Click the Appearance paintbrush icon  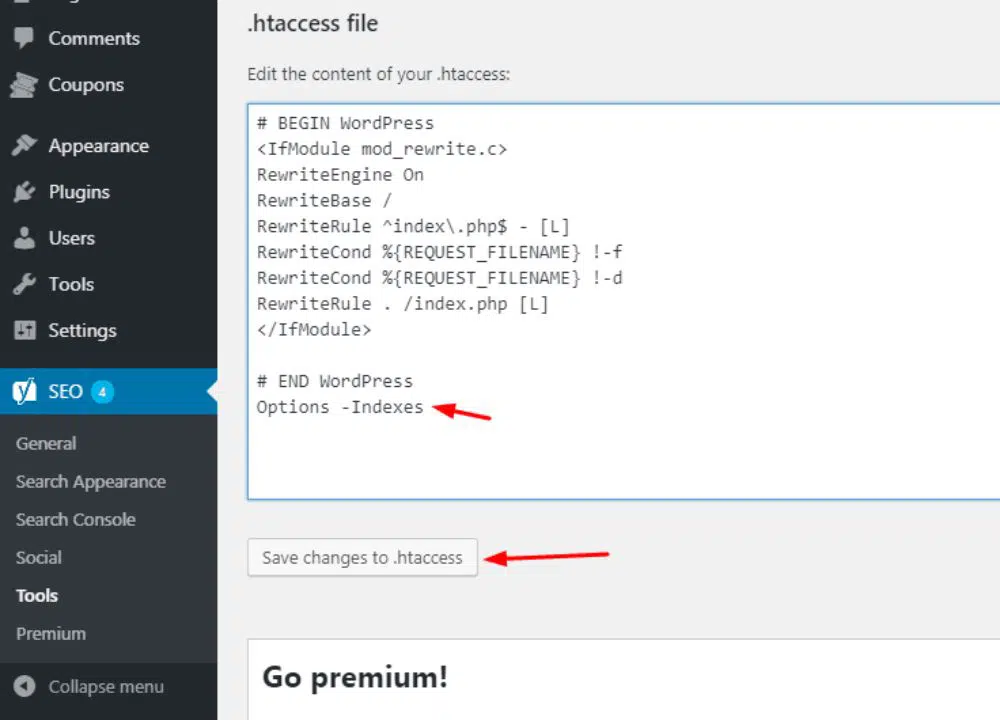pos(24,146)
